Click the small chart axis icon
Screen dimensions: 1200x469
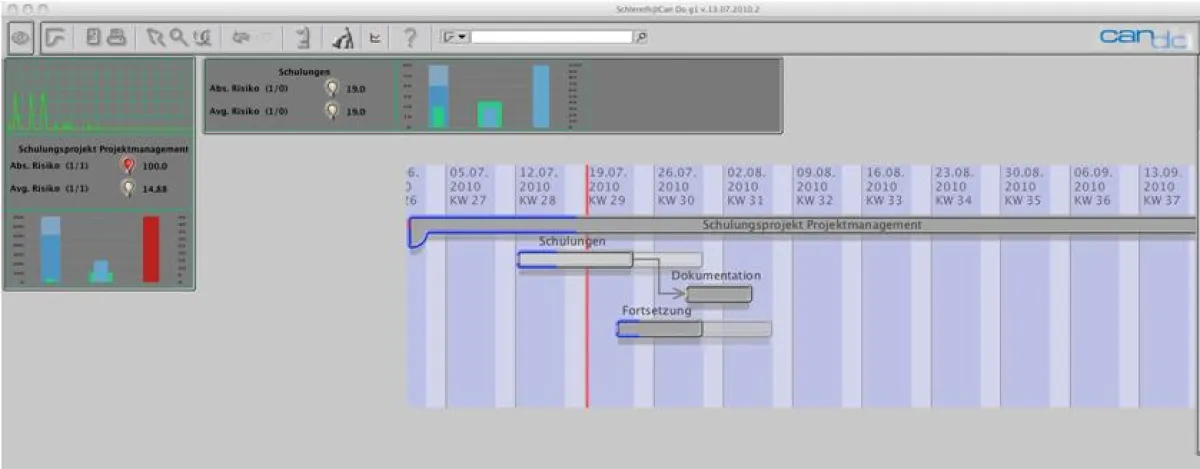(375, 38)
